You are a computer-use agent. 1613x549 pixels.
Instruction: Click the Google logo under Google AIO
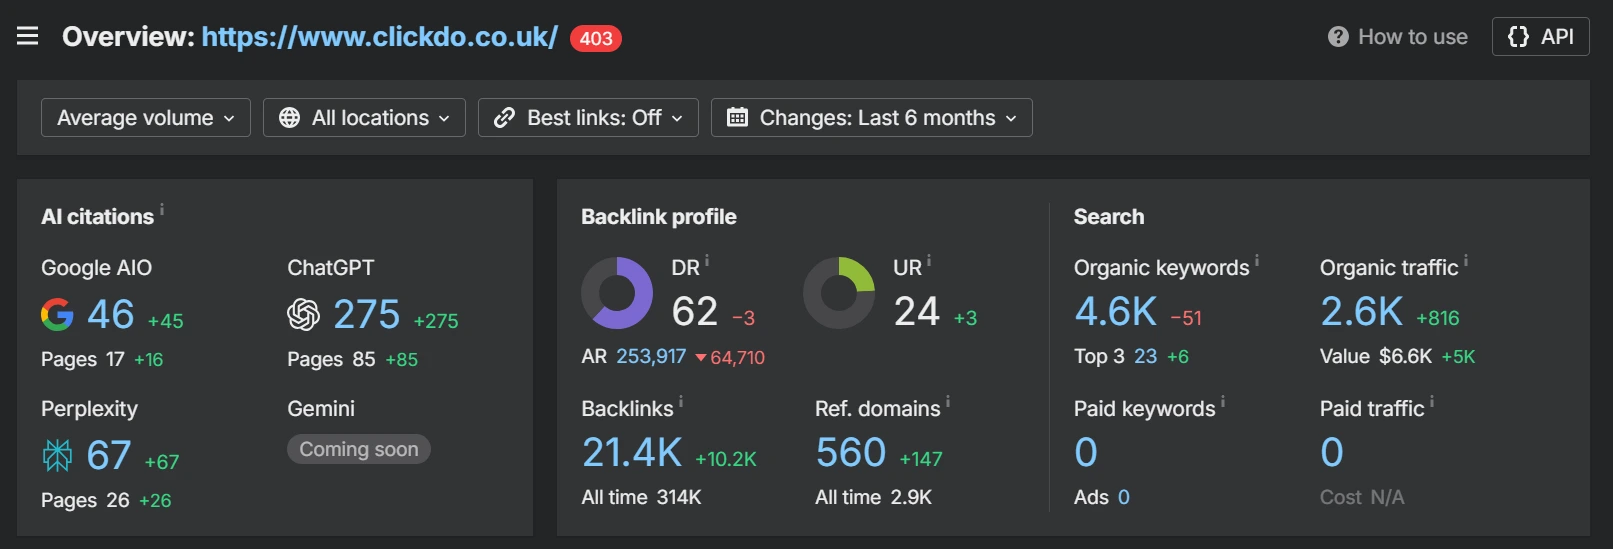pos(57,315)
